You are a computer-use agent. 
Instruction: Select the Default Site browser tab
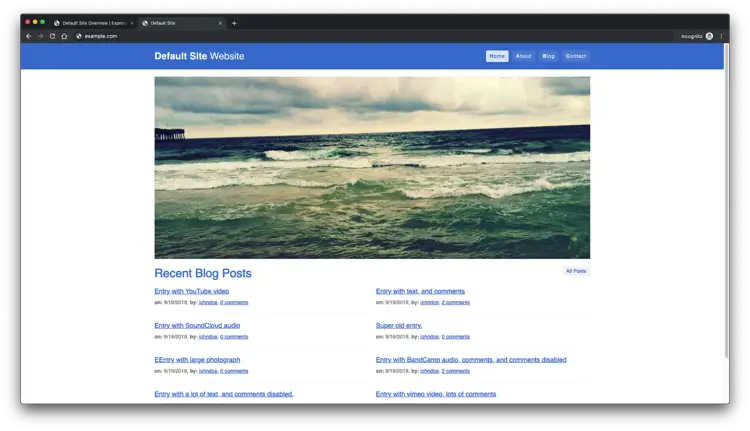(182, 23)
